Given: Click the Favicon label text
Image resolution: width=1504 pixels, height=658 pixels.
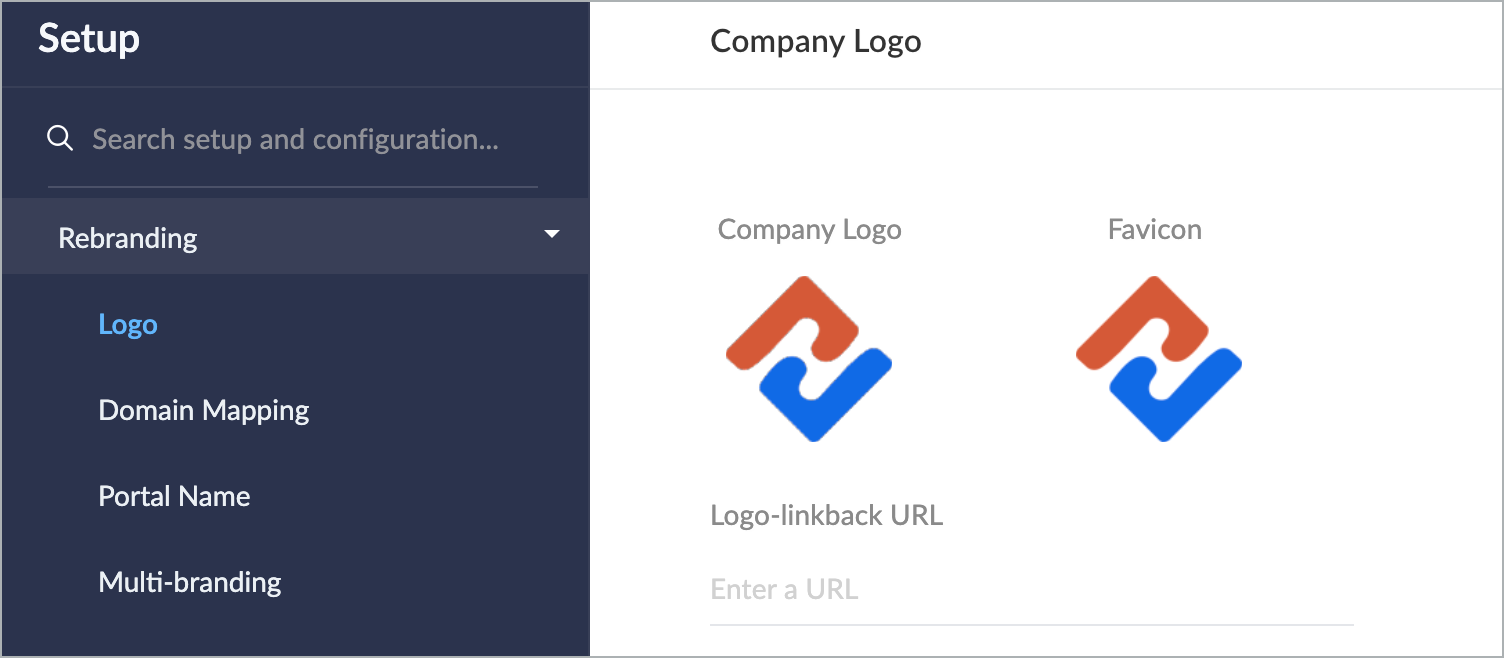Looking at the screenshot, I should pos(1154,230).
